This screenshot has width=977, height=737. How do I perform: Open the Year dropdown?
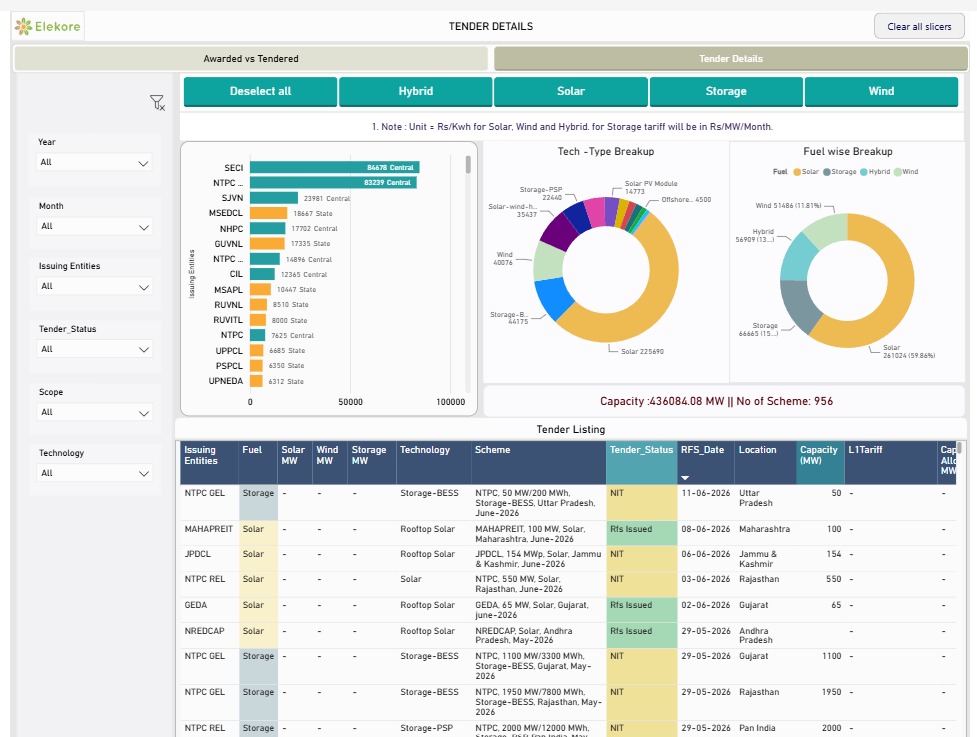[94, 163]
